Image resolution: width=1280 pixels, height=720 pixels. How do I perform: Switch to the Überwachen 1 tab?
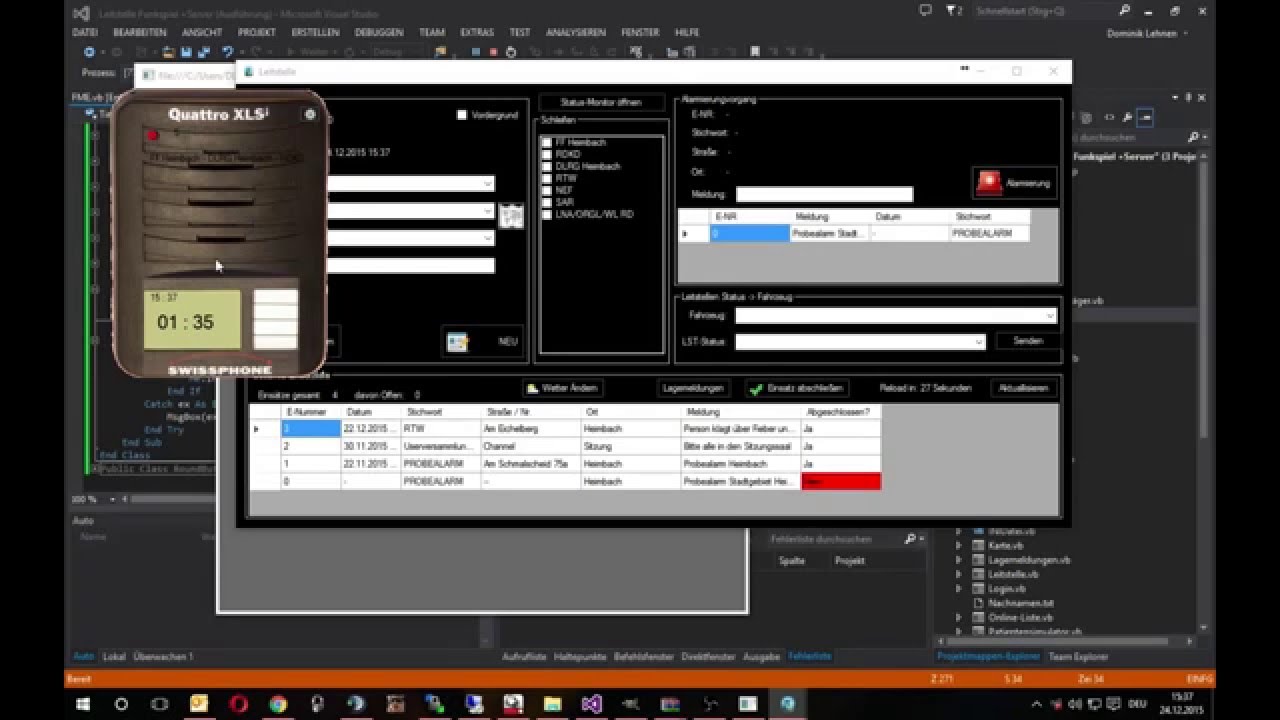point(163,657)
